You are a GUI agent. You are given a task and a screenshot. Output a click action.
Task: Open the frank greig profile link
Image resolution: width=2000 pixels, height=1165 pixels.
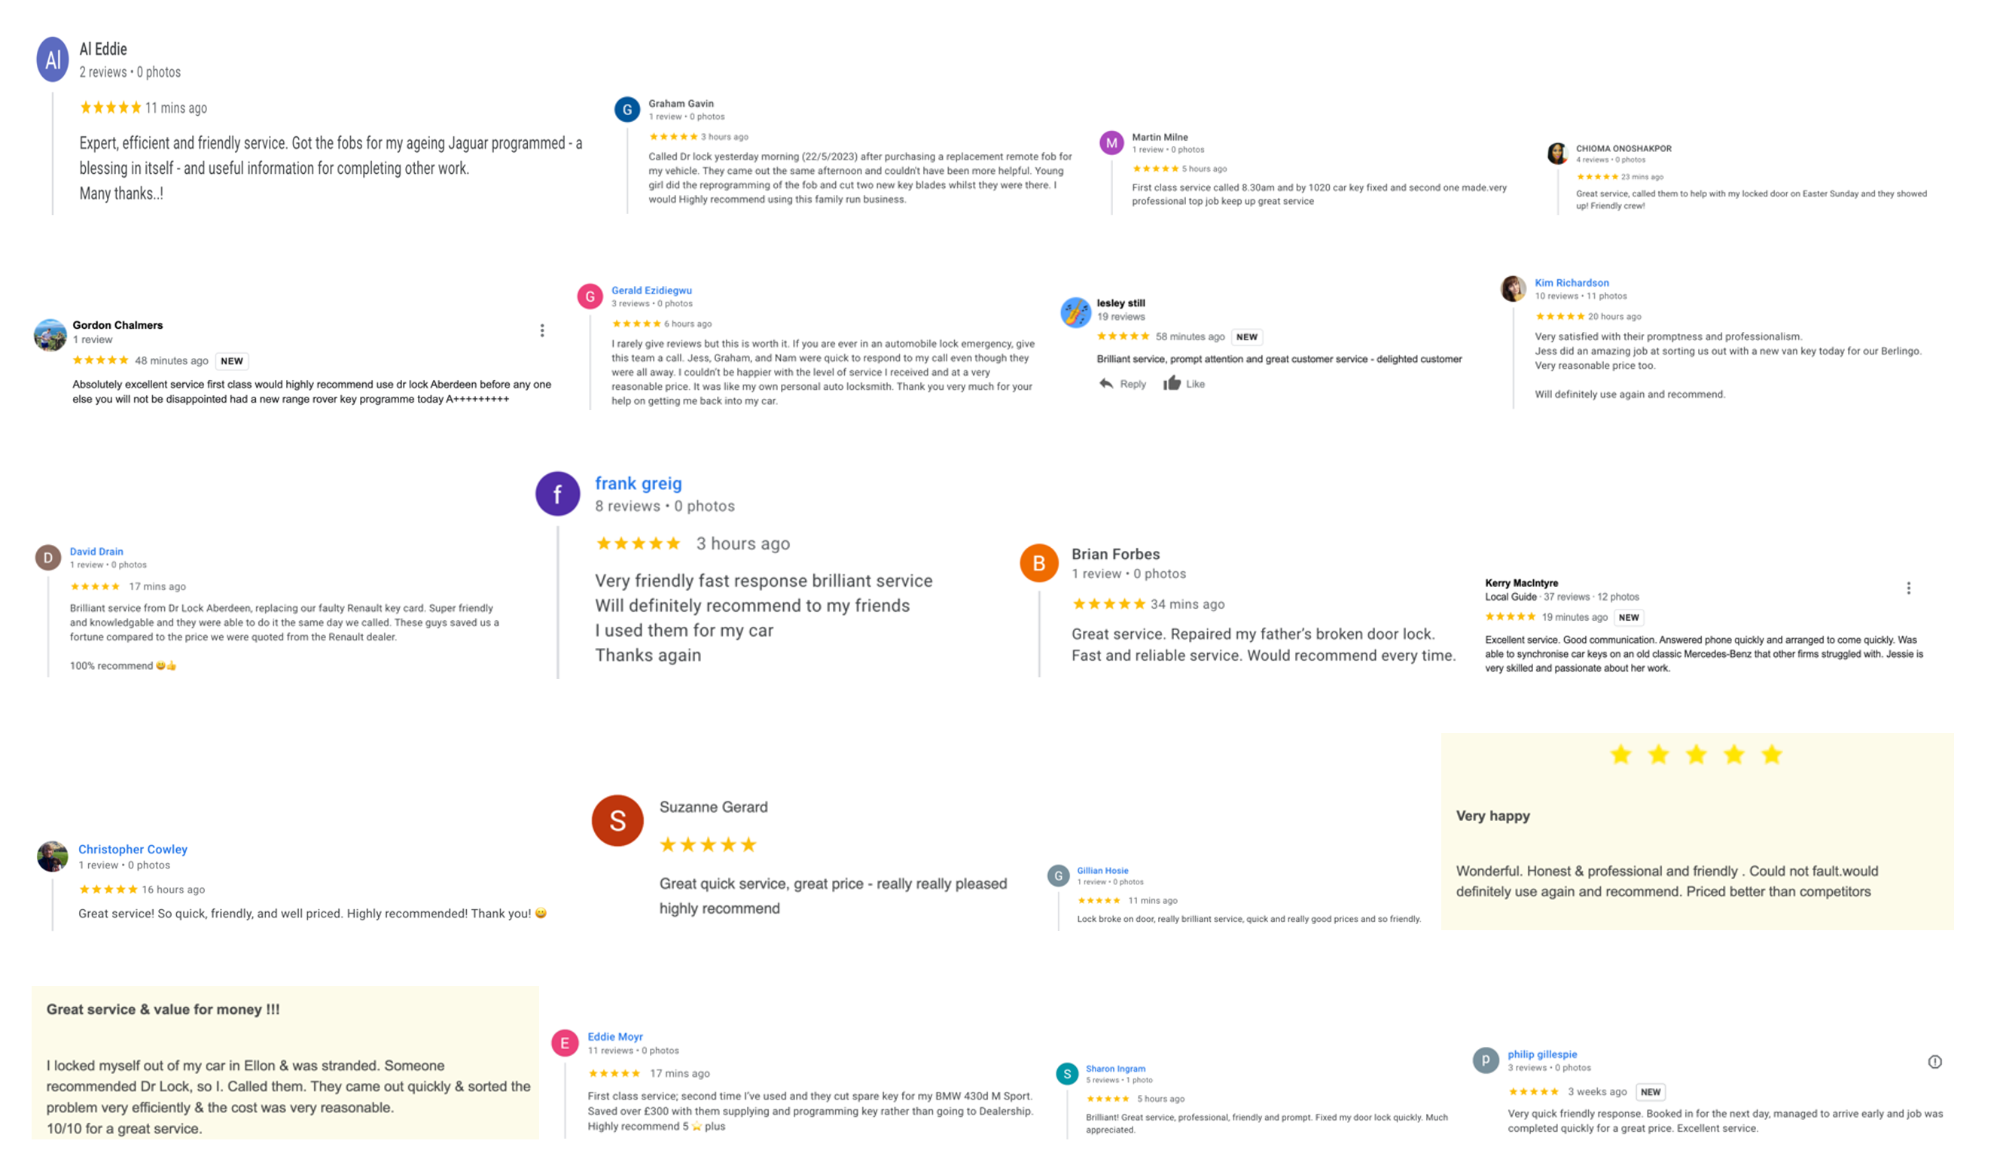[638, 483]
